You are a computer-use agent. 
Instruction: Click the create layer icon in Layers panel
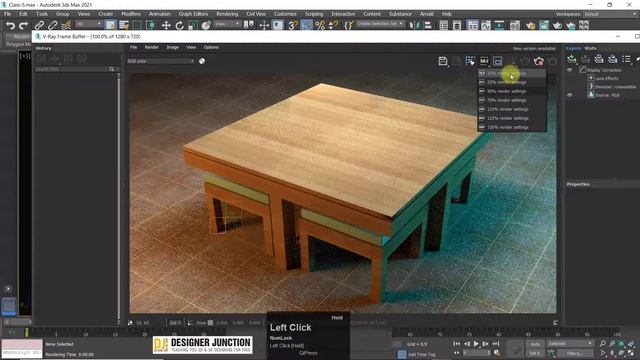click(571, 59)
